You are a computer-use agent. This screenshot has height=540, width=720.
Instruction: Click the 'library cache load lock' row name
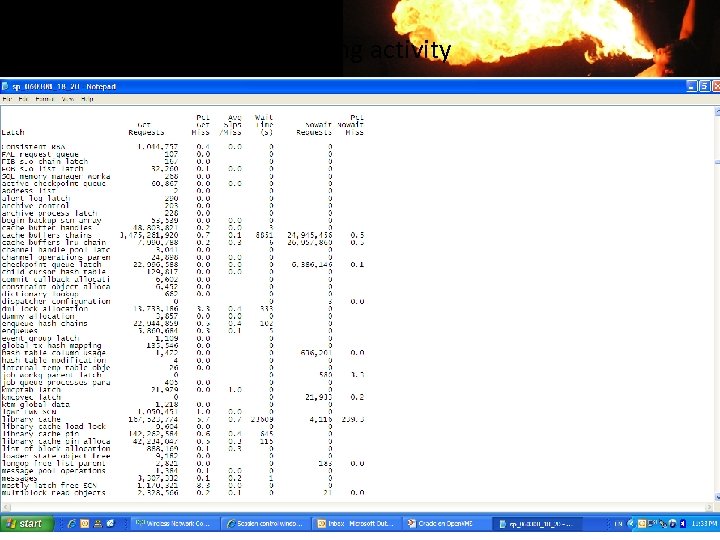(x=54, y=427)
